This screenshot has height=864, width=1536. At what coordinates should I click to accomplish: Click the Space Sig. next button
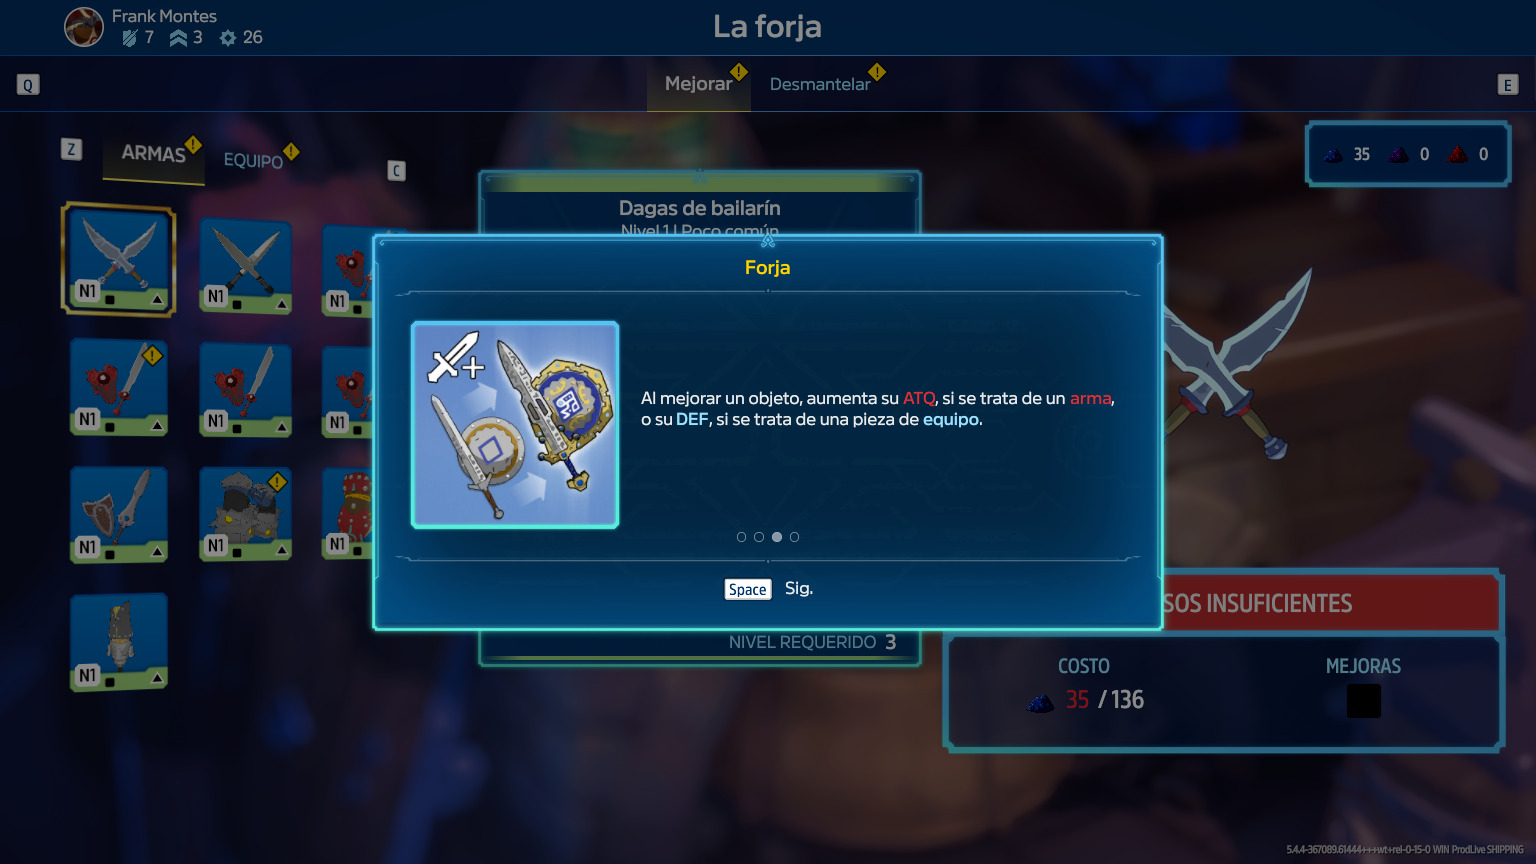[768, 589]
